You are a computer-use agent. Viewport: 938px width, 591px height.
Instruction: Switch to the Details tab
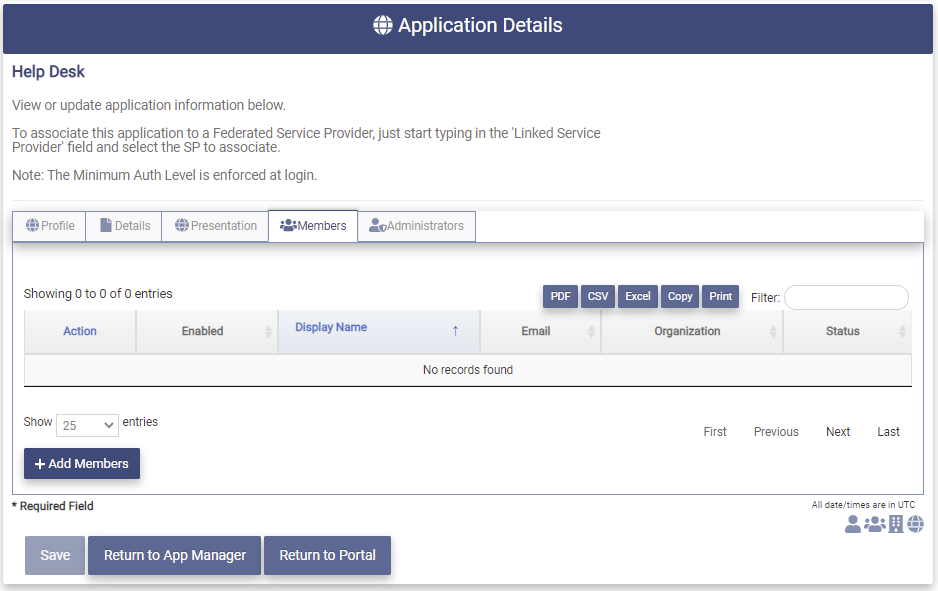click(x=124, y=226)
